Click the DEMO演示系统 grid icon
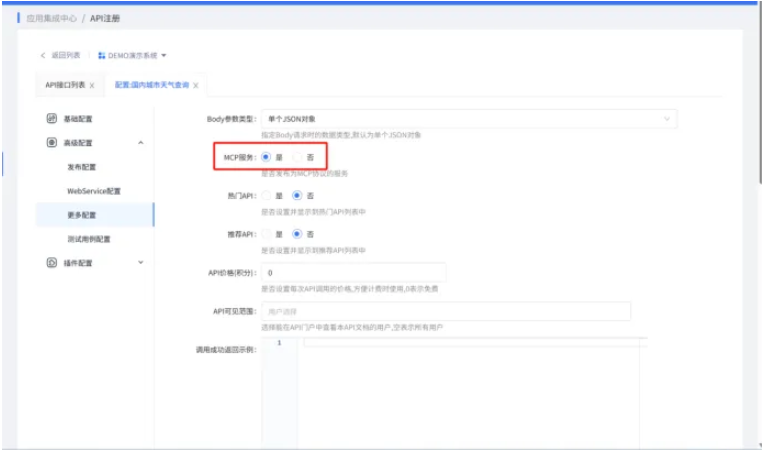763x450 pixels. pyautogui.click(x=102, y=55)
